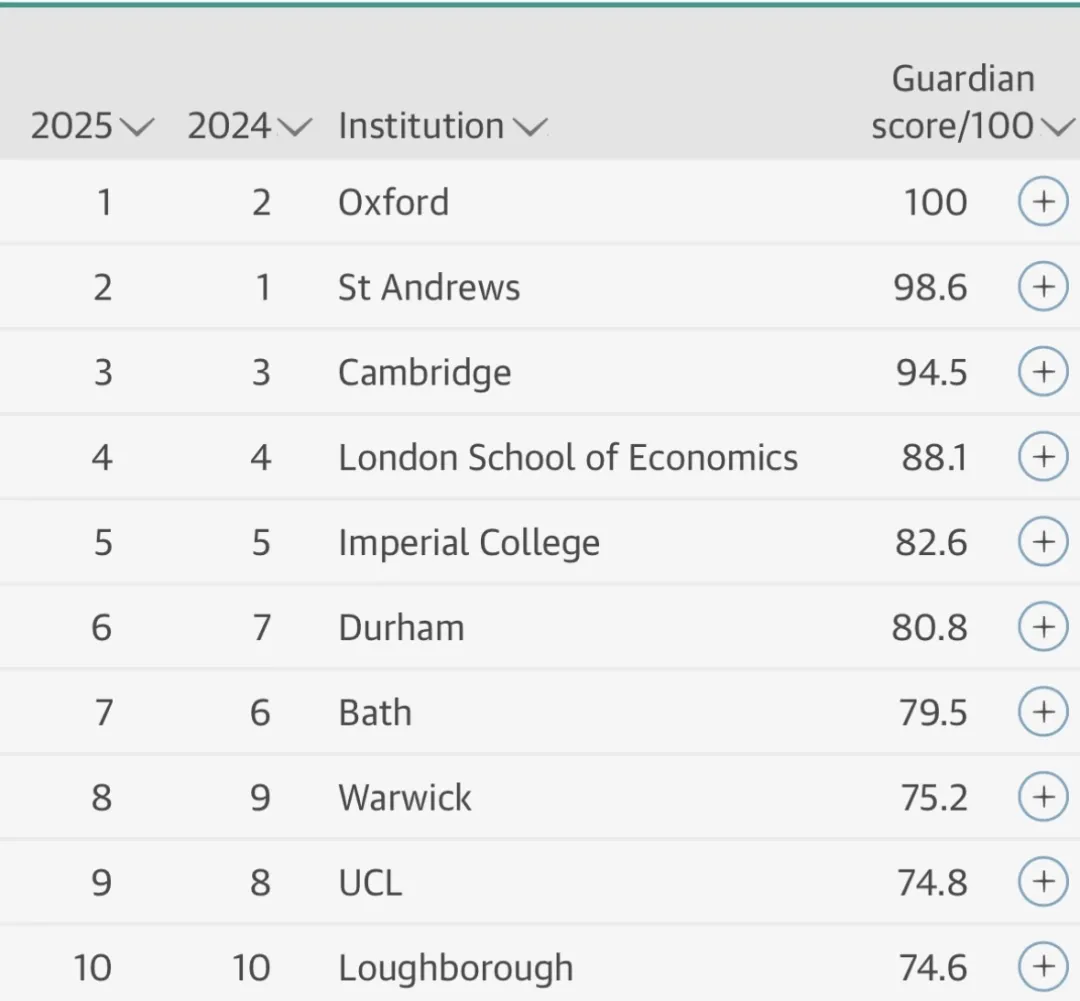Expand Loughborough row plus icon
This screenshot has height=1001, width=1080.
(1042, 967)
